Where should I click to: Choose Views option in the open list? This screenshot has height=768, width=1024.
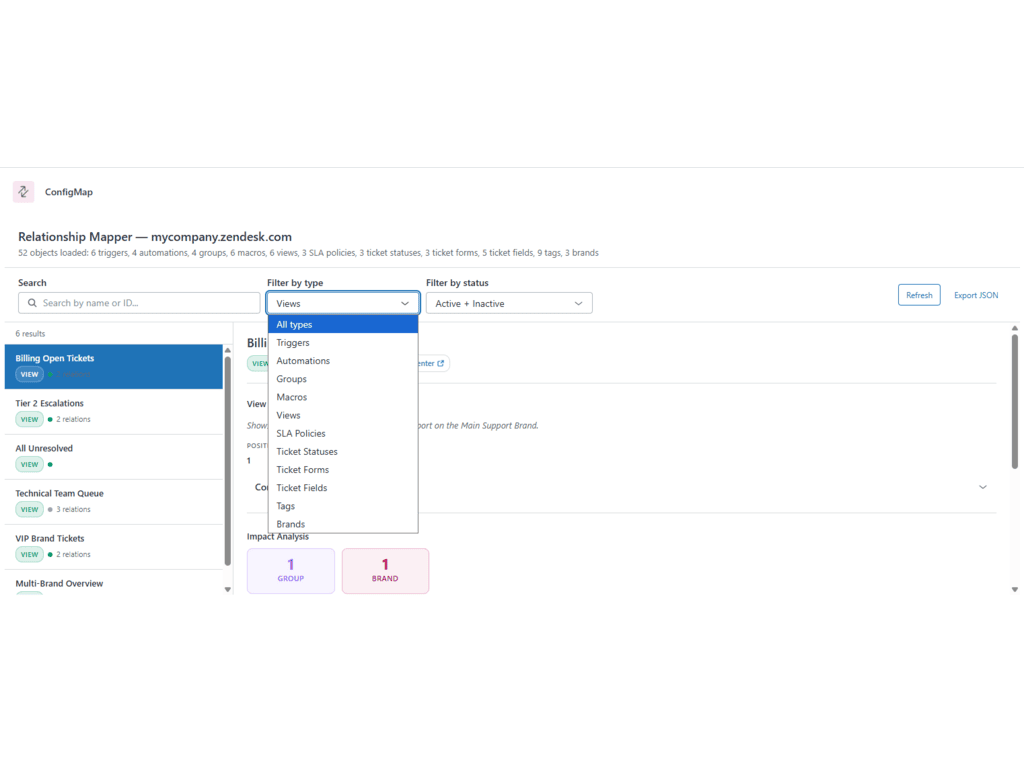point(343,415)
